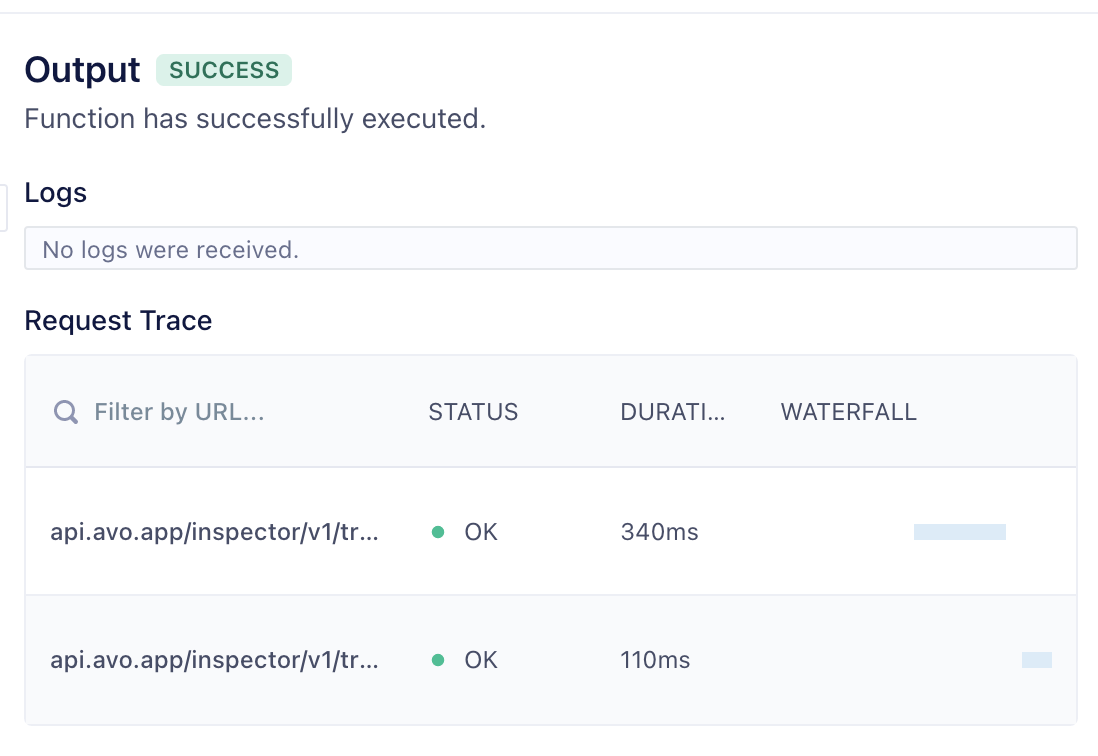Select the SUCCESS badge next to Output
Viewport: 1098px width, 756px height.
[x=224, y=70]
